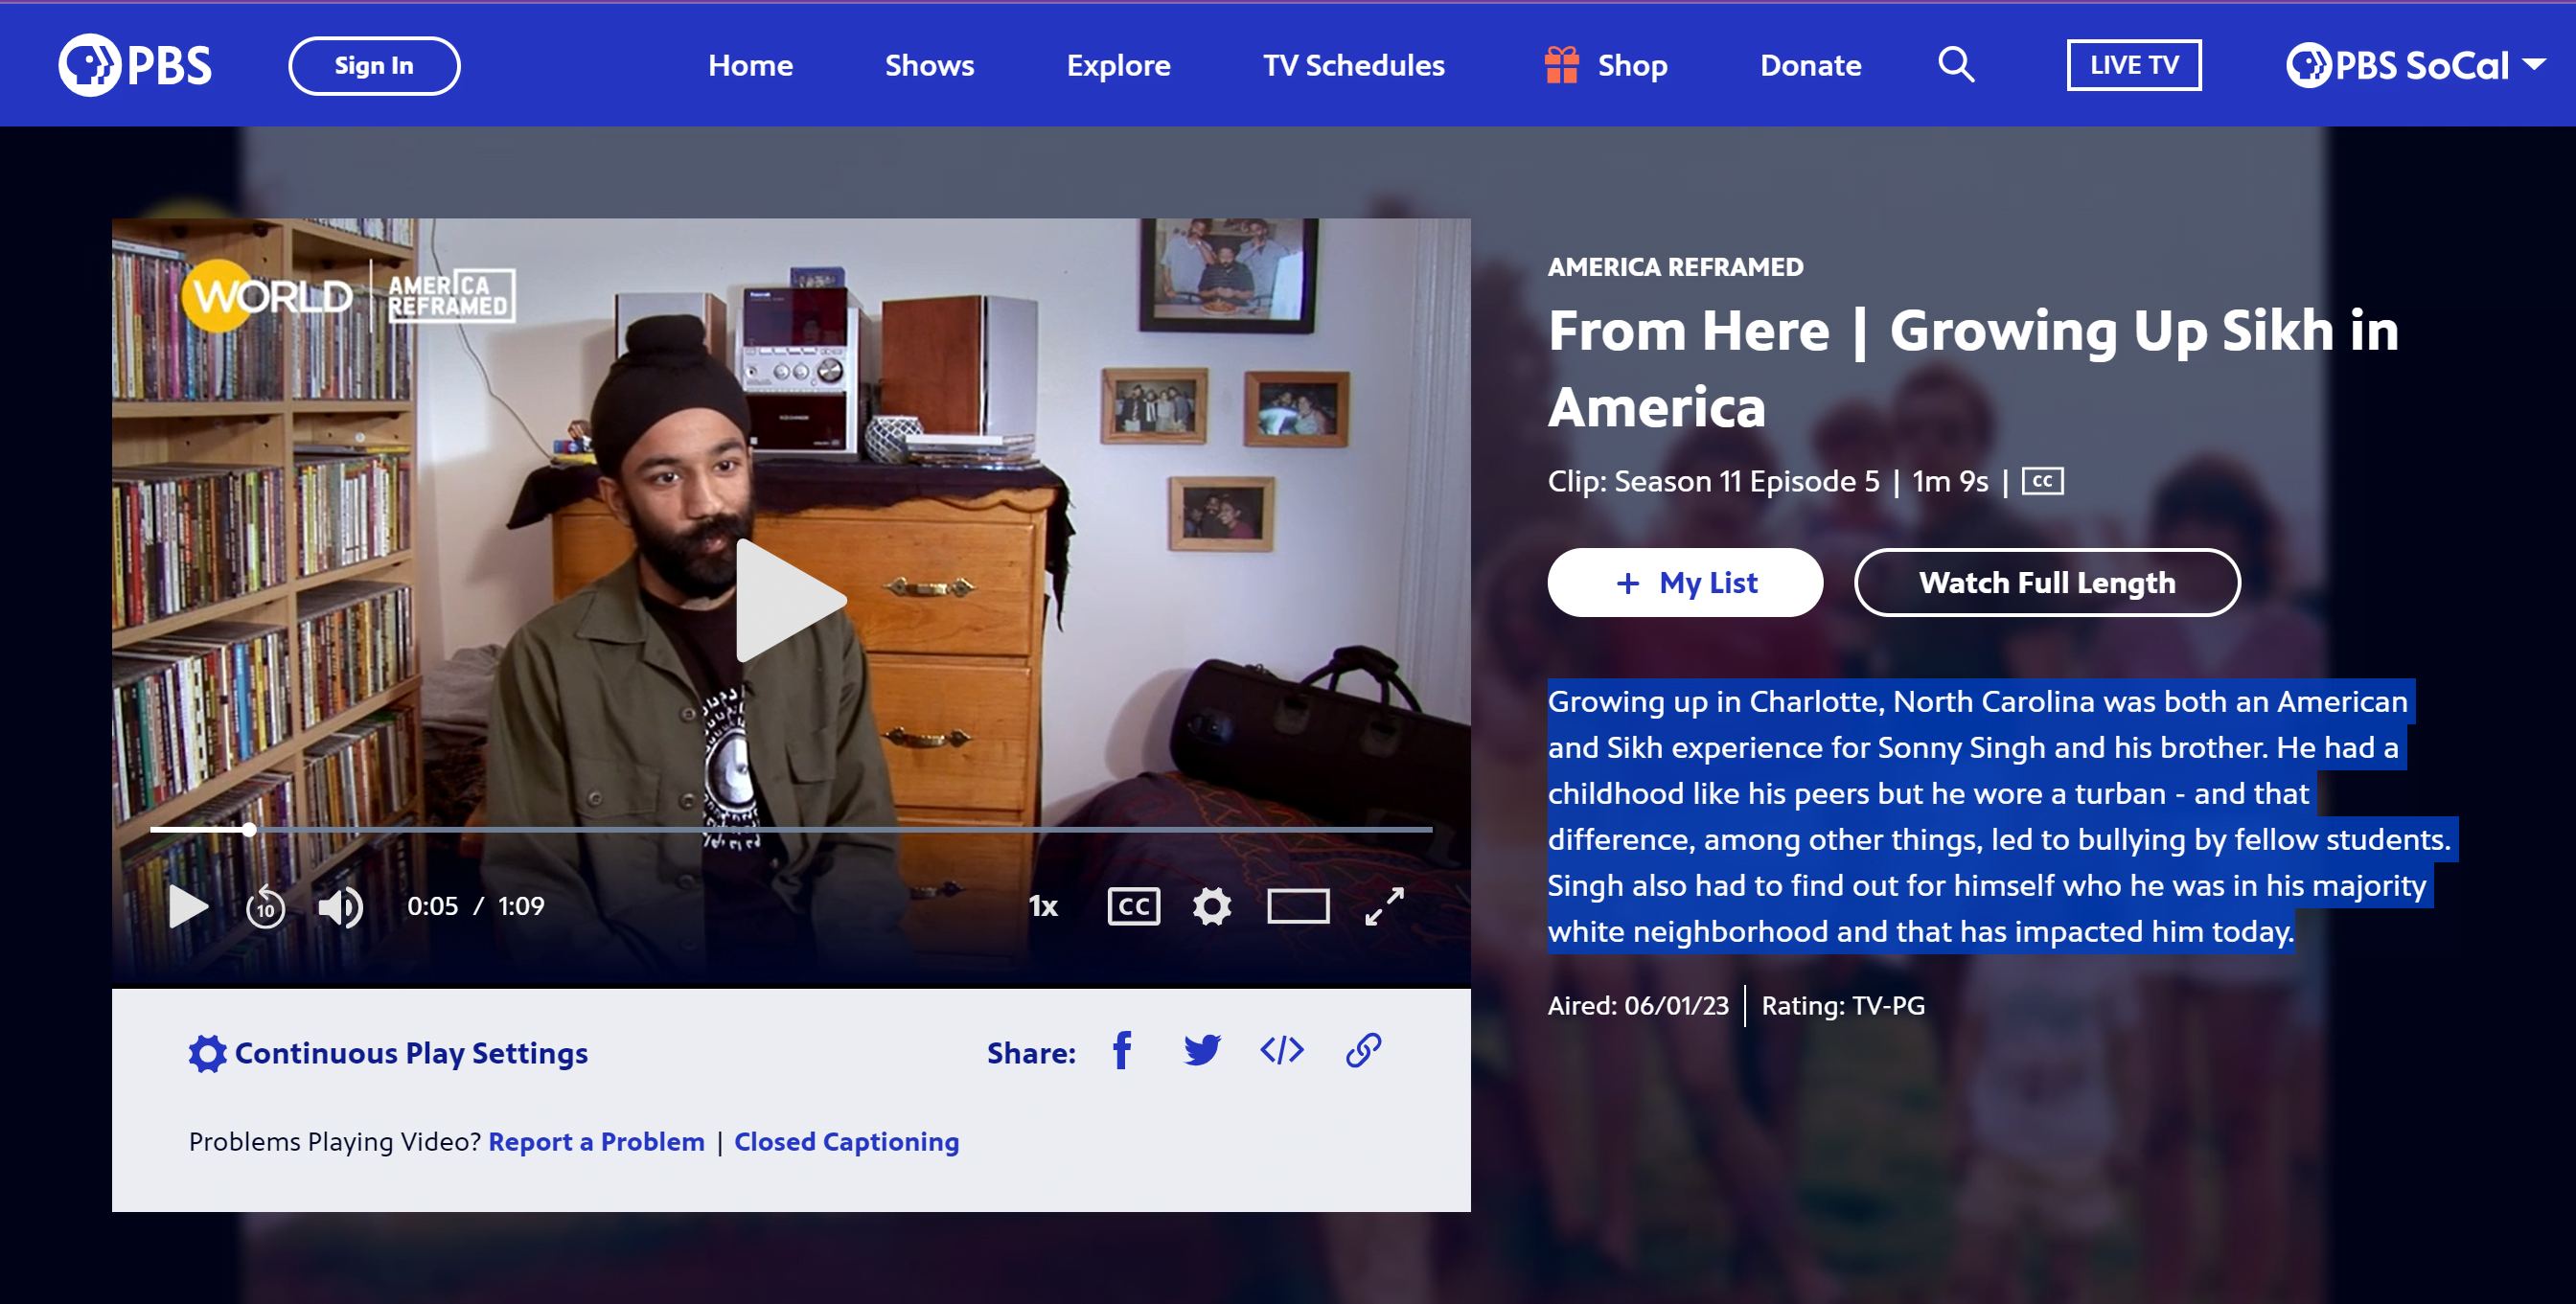Image resolution: width=2576 pixels, height=1304 pixels.
Task: Get embed code icon
Action: [1282, 1051]
